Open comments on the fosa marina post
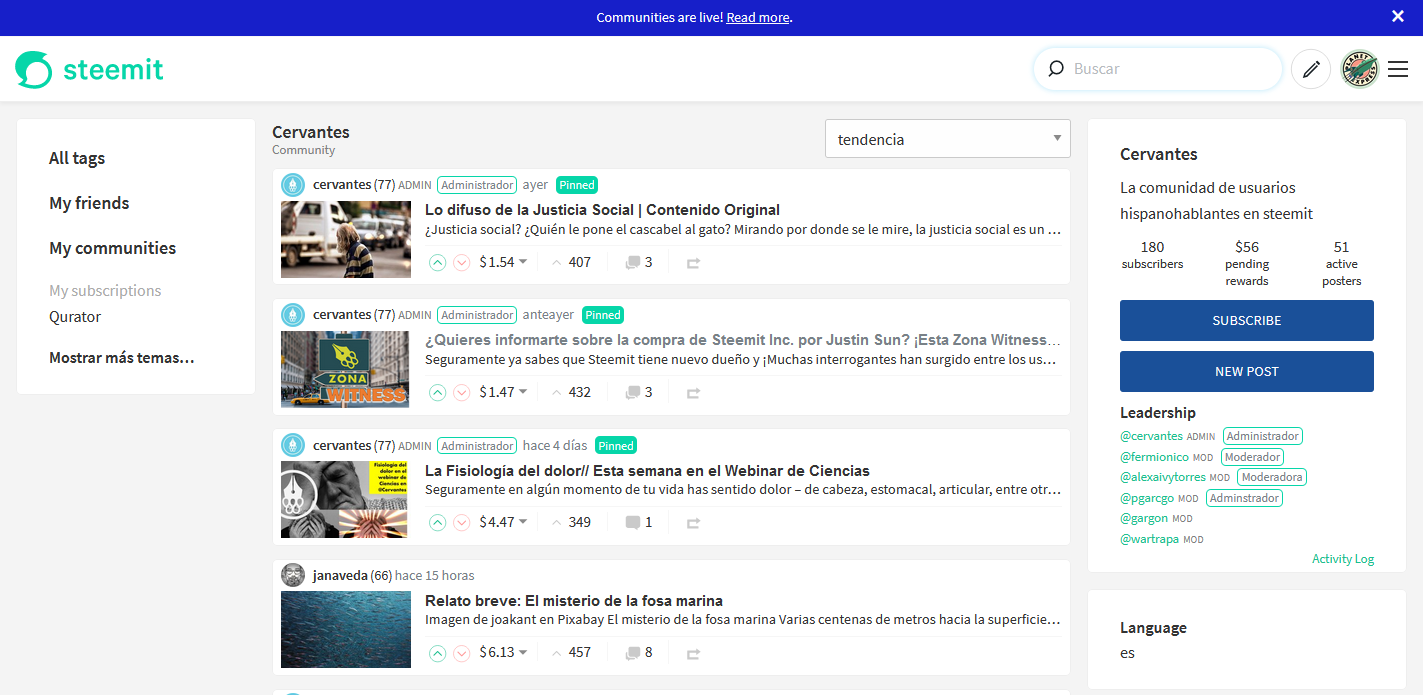 click(639, 653)
